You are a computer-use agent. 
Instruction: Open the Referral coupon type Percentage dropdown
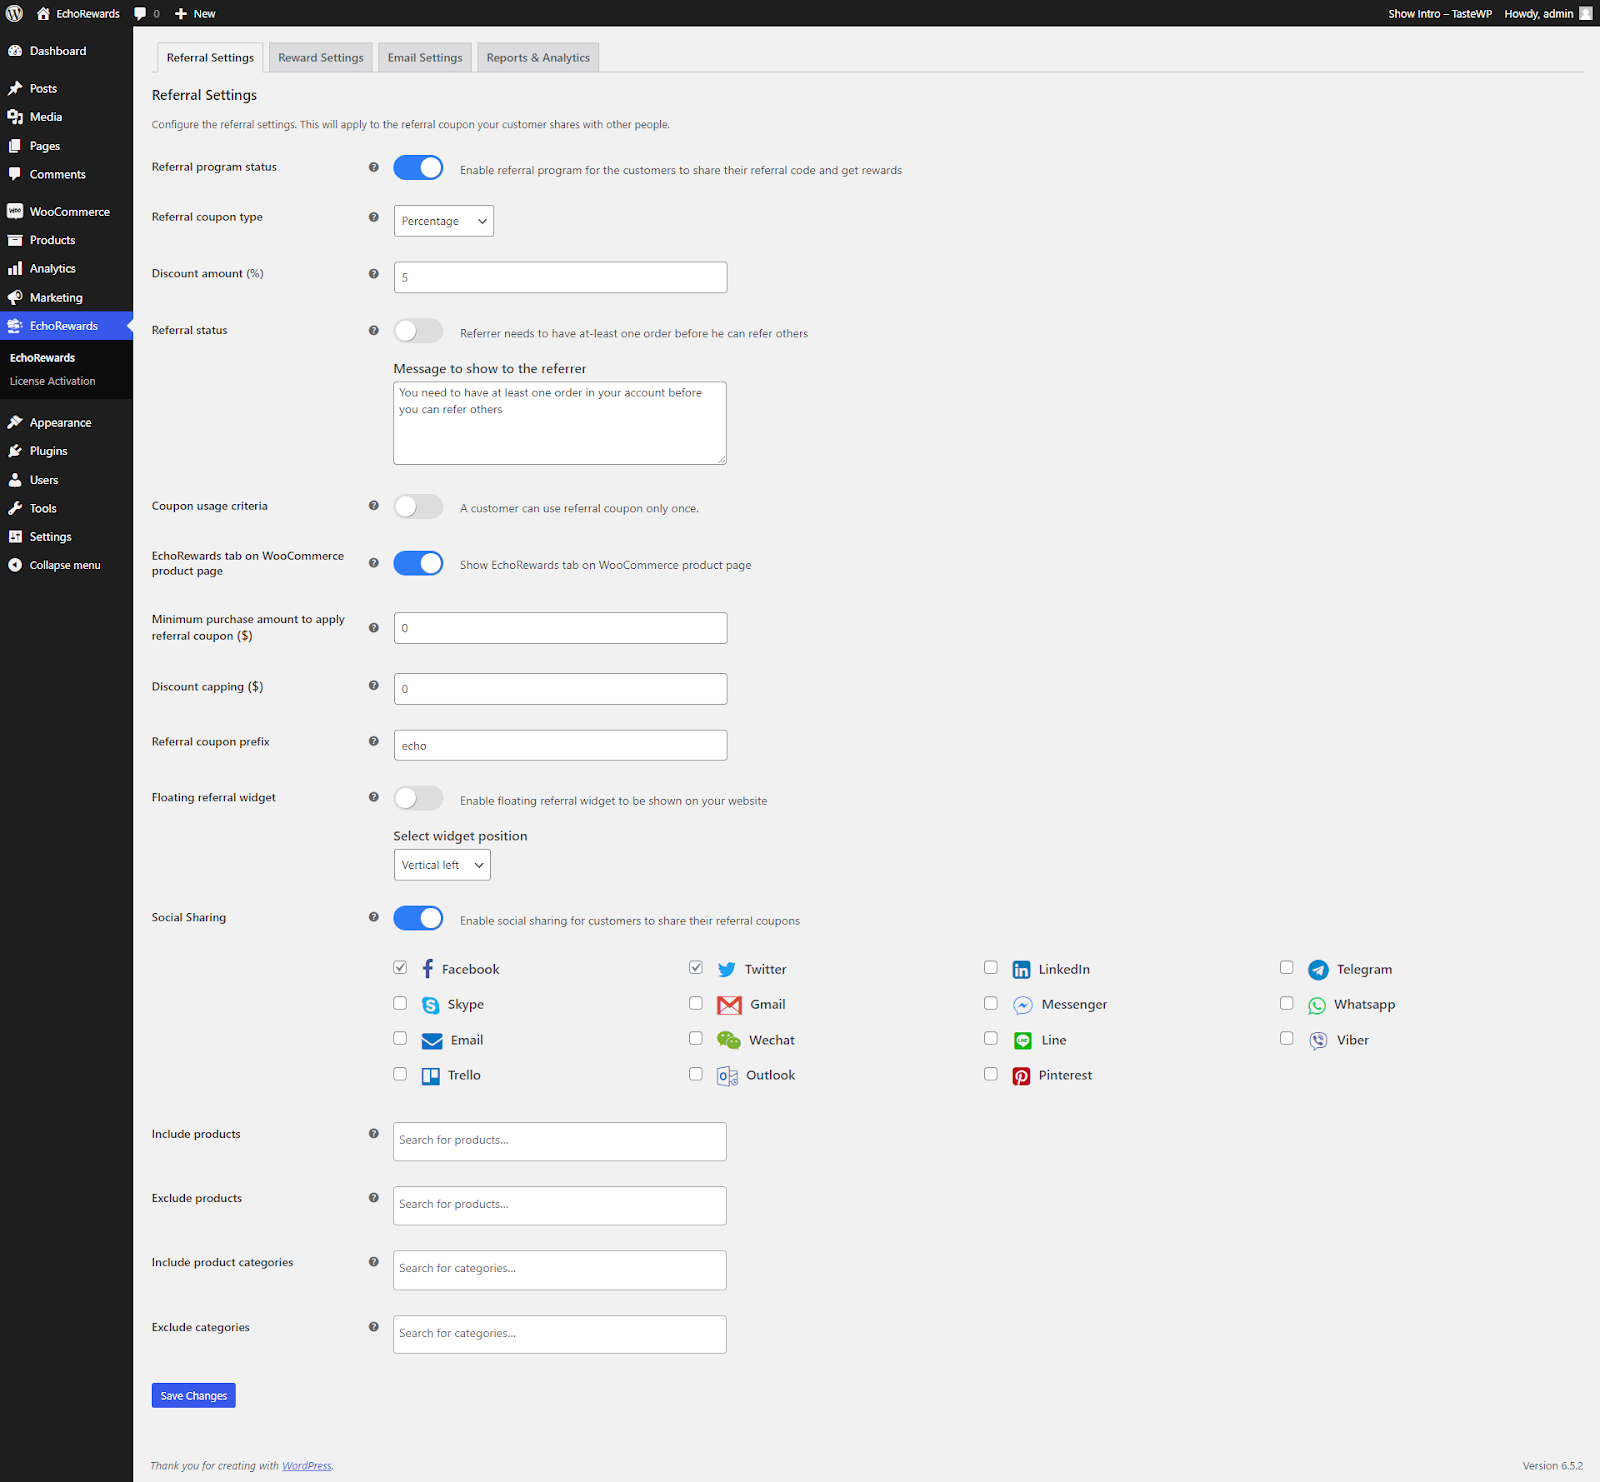point(443,221)
